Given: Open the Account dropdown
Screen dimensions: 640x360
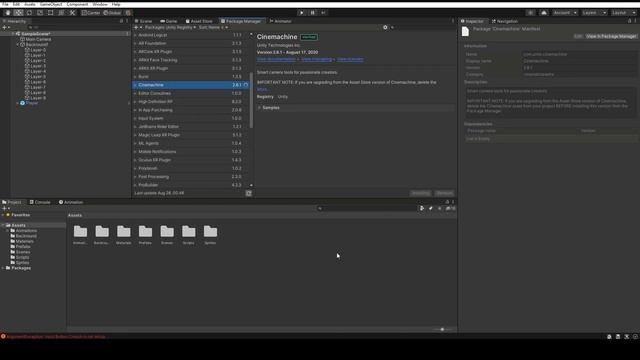Looking at the screenshot, I should tap(565, 13).
